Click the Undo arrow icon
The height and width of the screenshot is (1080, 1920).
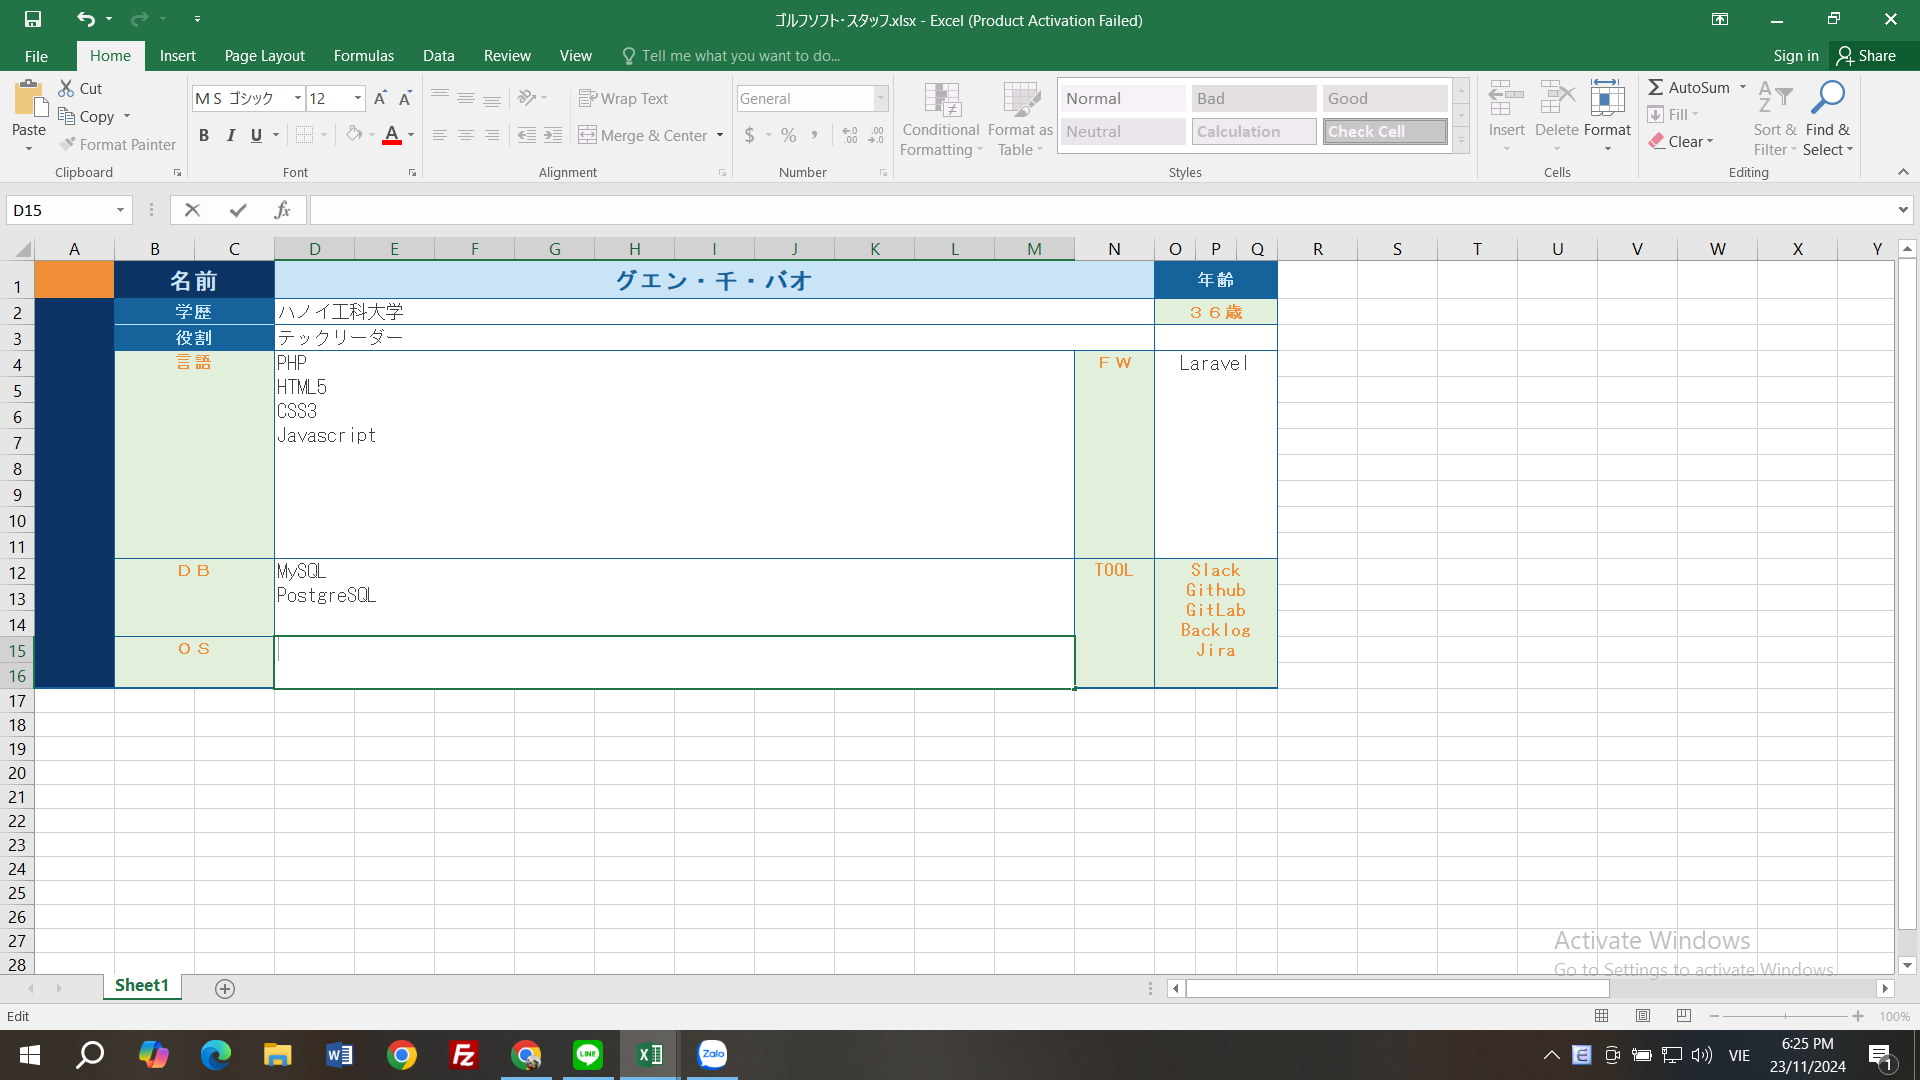tap(86, 19)
